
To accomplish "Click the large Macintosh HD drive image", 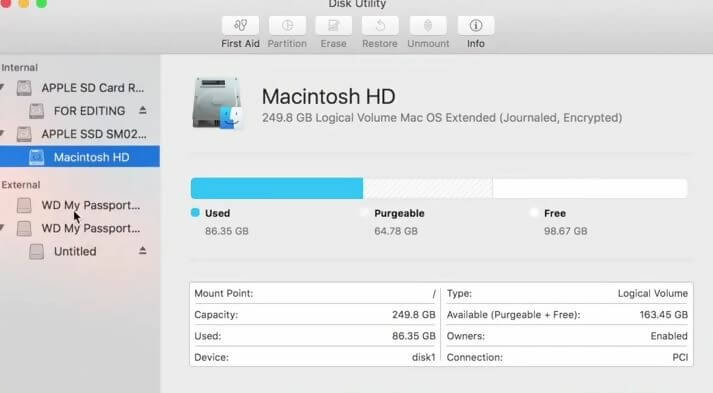I will click(x=217, y=103).
